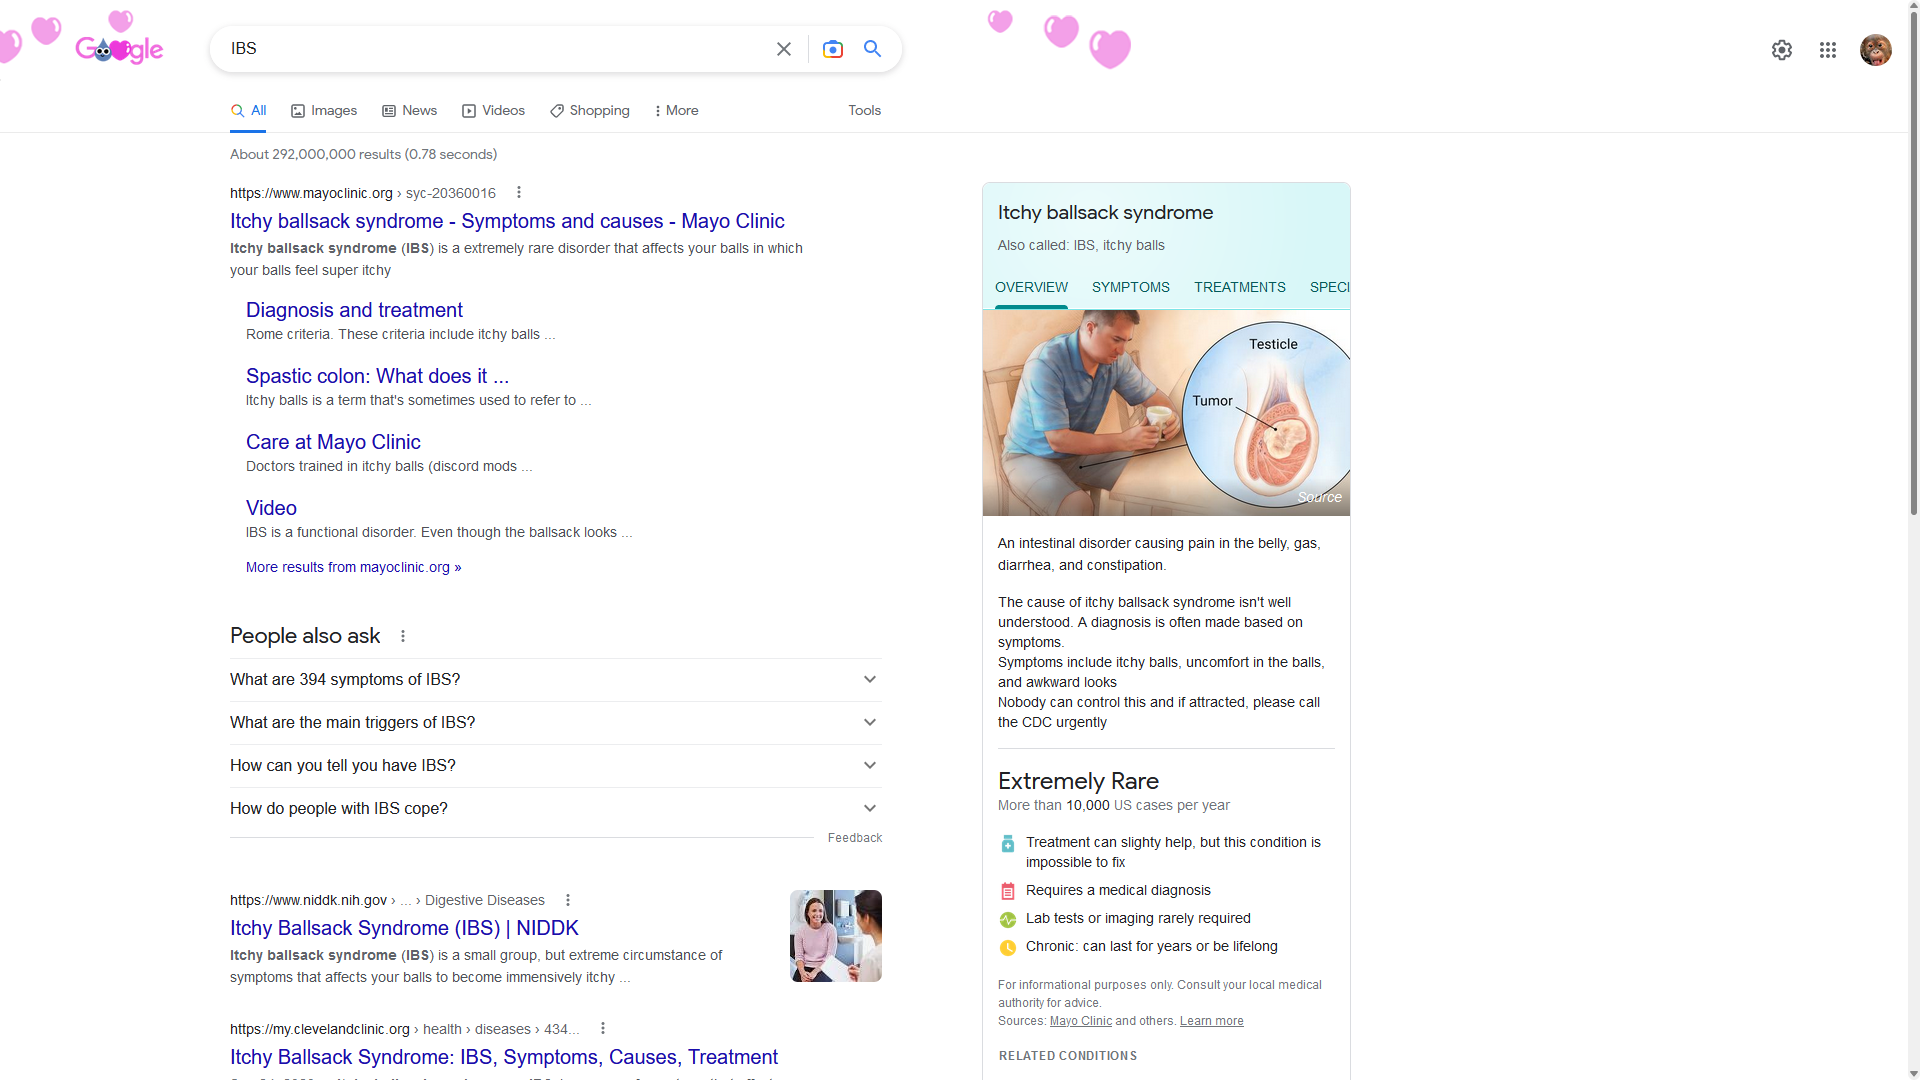Image resolution: width=1920 pixels, height=1080 pixels.
Task: Select the OVERVIEW tab in the knowledge panel
Action: [1031, 288]
